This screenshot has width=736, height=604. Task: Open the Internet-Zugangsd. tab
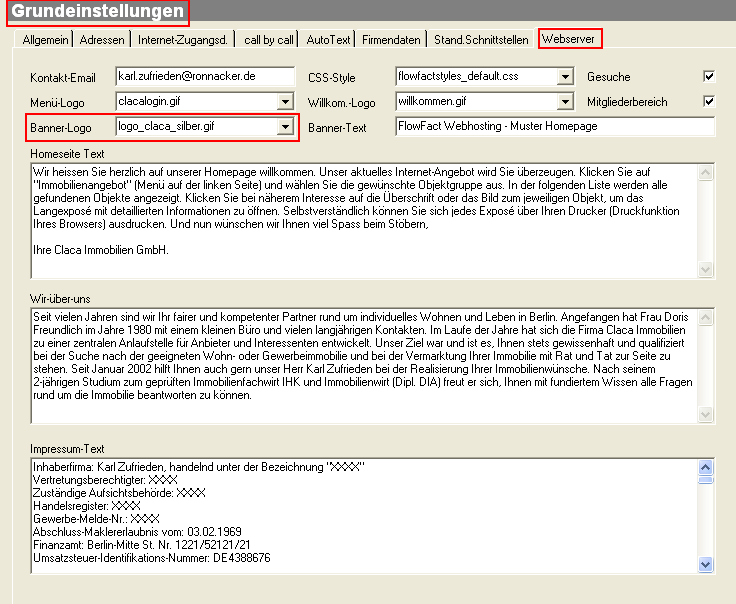[183, 40]
